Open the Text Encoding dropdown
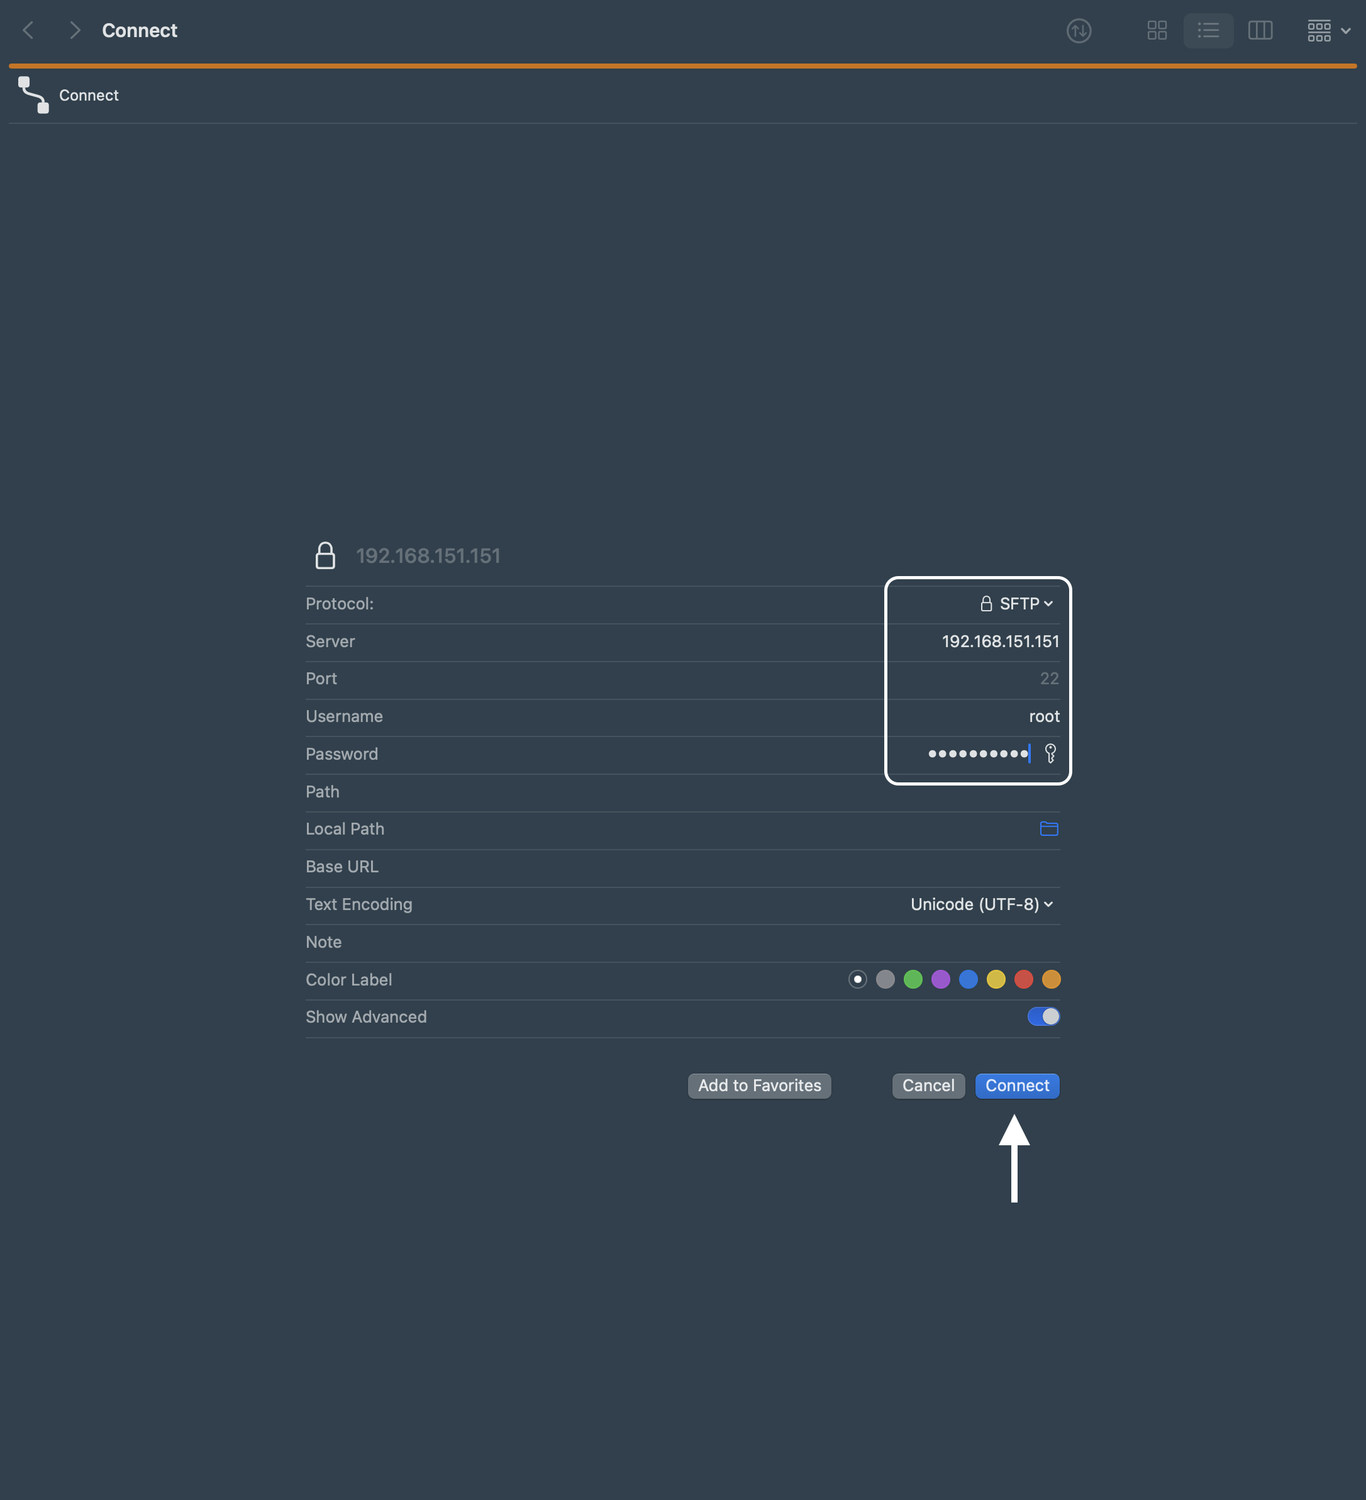1366x1500 pixels. coord(981,905)
